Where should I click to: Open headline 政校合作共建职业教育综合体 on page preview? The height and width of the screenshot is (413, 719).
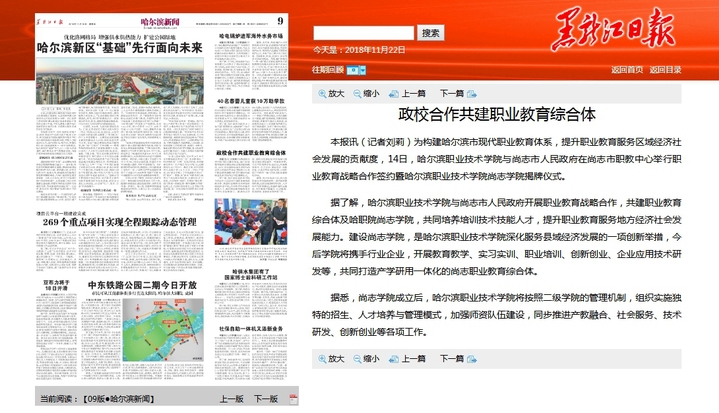(251, 152)
